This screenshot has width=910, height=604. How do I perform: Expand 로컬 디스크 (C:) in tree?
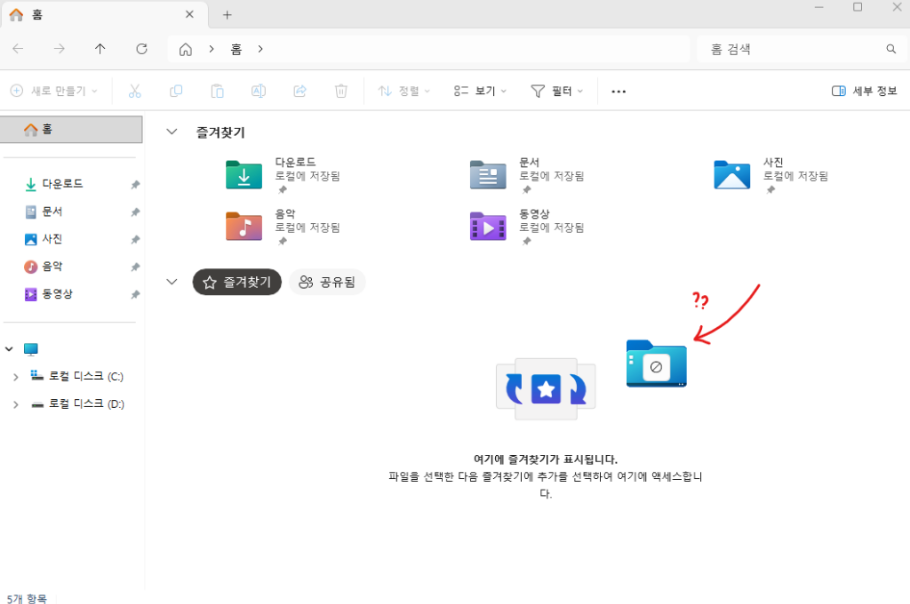(16, 377)
